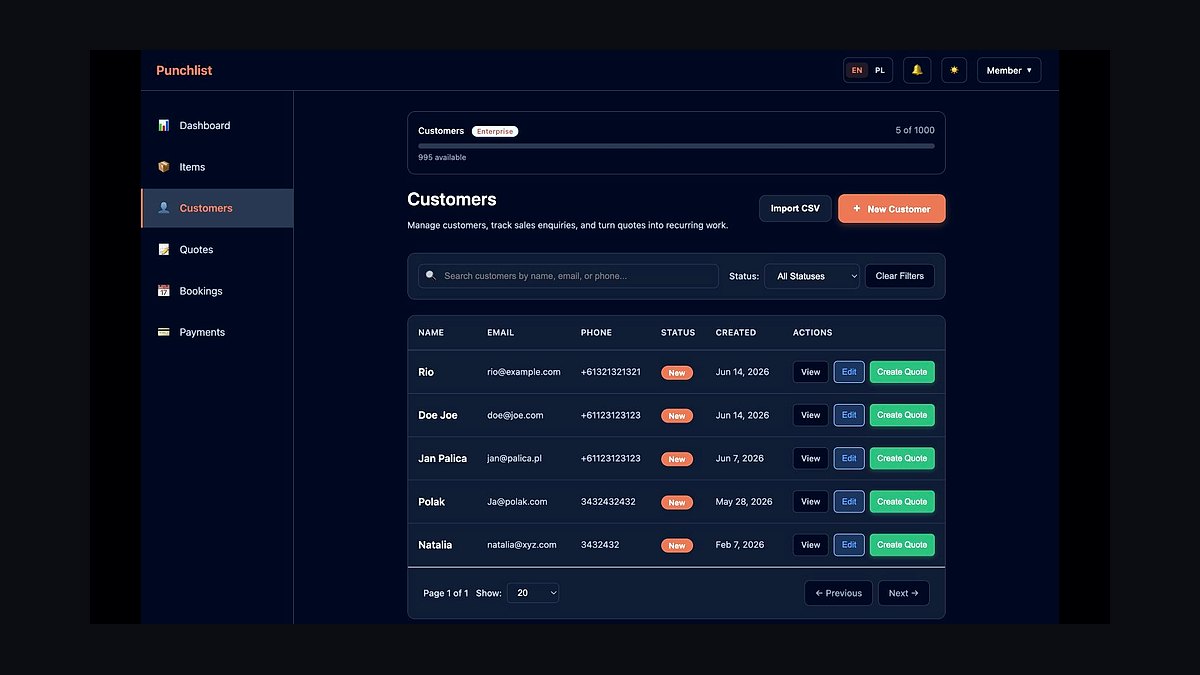Click phone number +61321321321
Image resolution: width=1200 pixels, height=675 pixels.
611,372
